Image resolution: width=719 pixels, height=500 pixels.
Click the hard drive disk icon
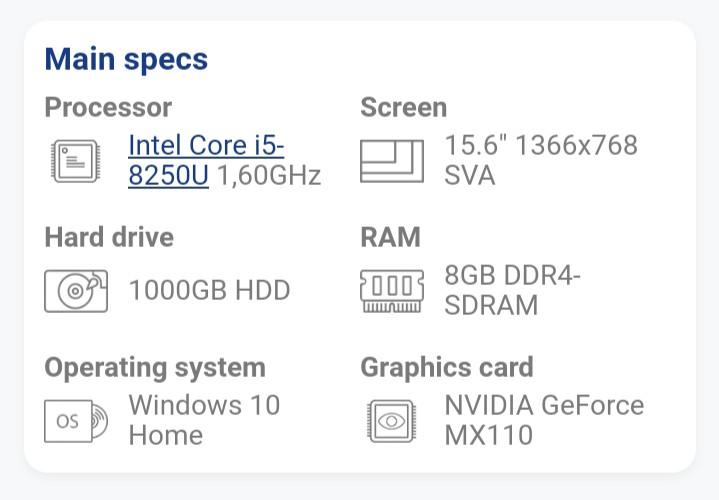[76, 291]
